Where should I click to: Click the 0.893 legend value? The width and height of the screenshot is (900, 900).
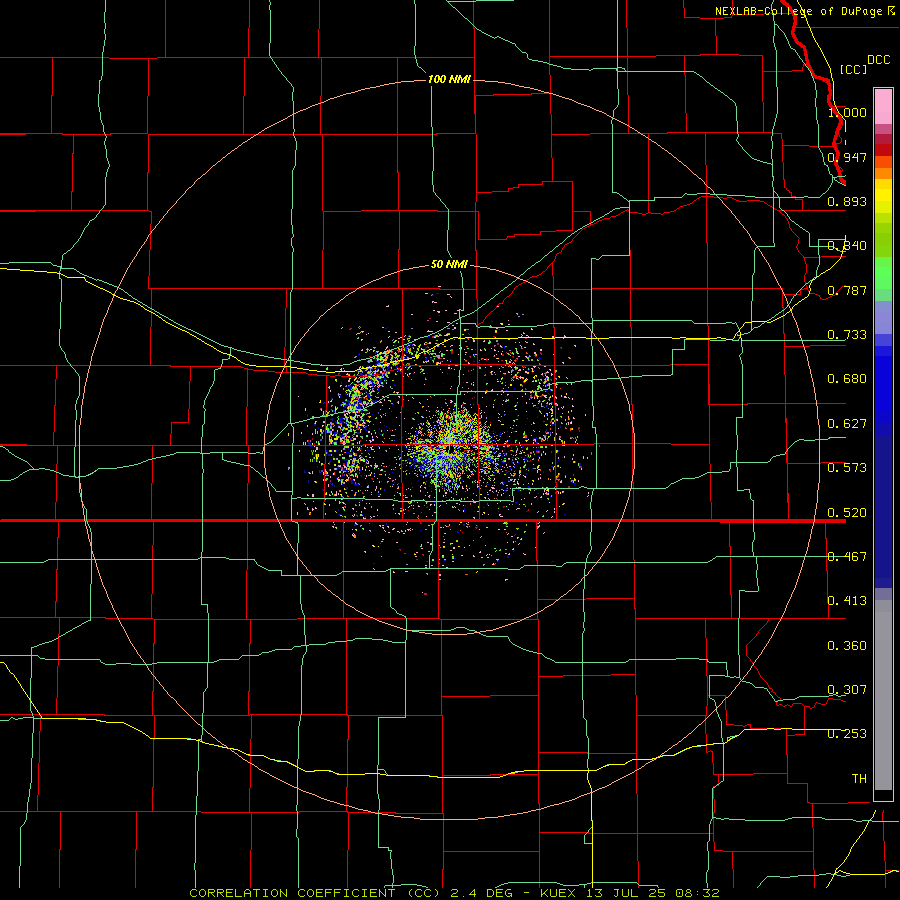847,201
